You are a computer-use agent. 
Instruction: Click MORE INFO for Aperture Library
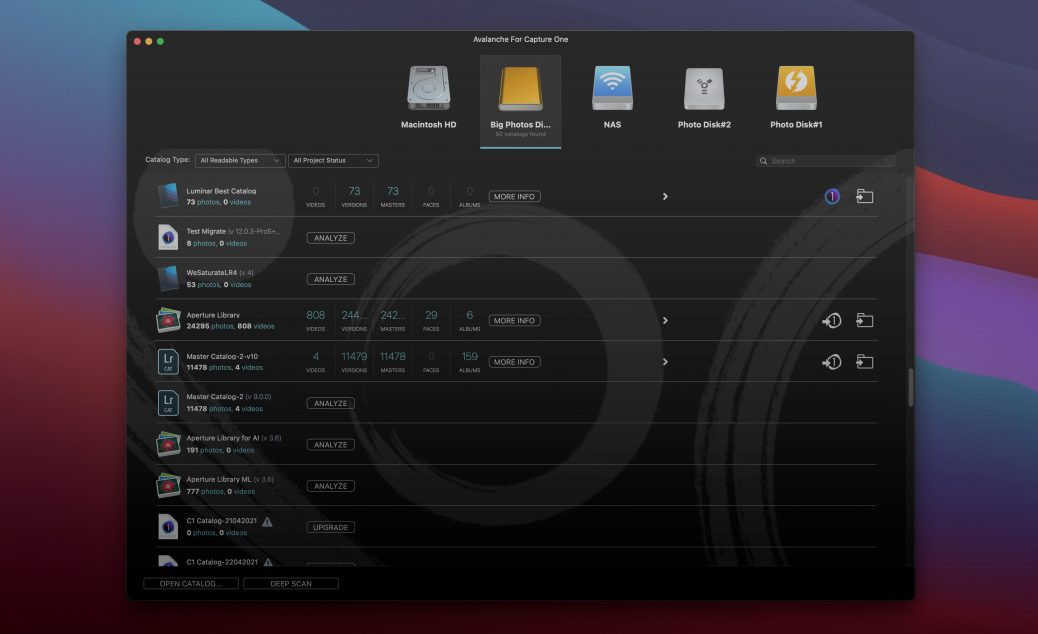[514, 320]
